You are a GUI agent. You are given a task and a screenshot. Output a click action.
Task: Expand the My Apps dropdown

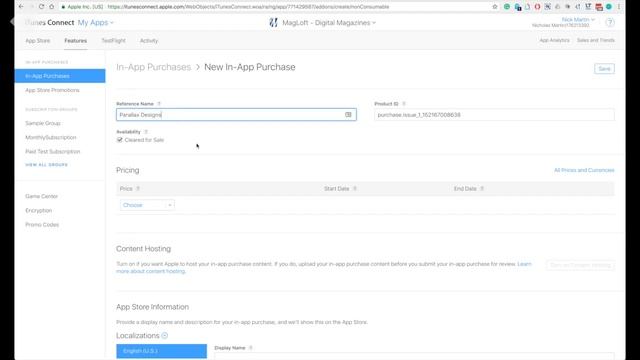click(x=96, y=22)
